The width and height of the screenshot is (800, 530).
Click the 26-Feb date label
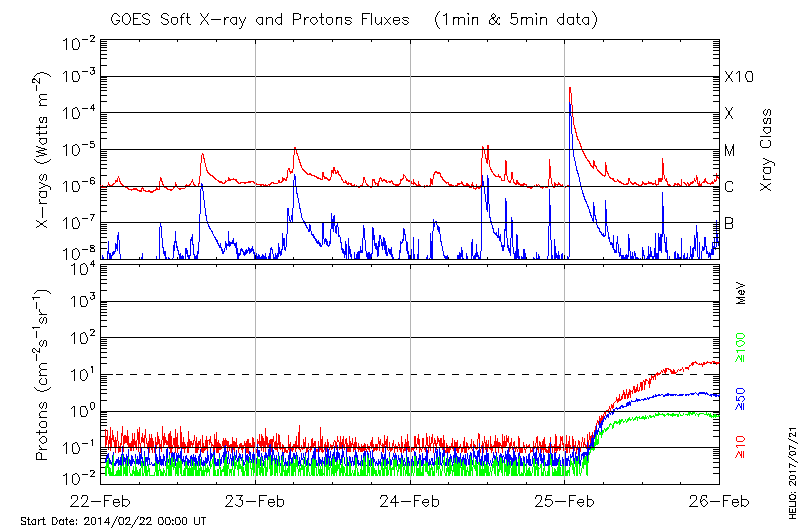coord(718,502)
